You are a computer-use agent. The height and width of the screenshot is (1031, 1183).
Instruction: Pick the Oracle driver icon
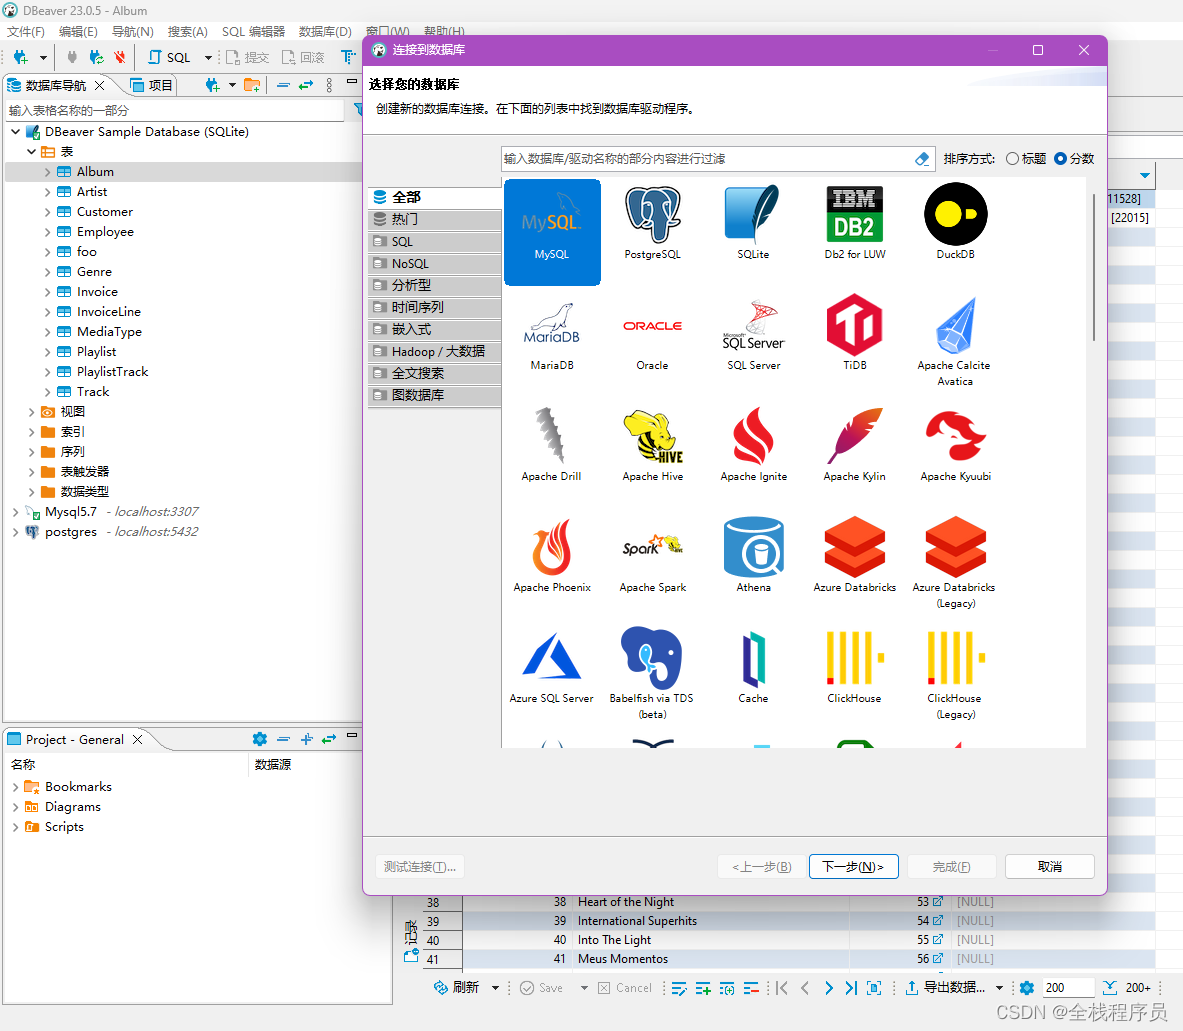coord(653,335)
